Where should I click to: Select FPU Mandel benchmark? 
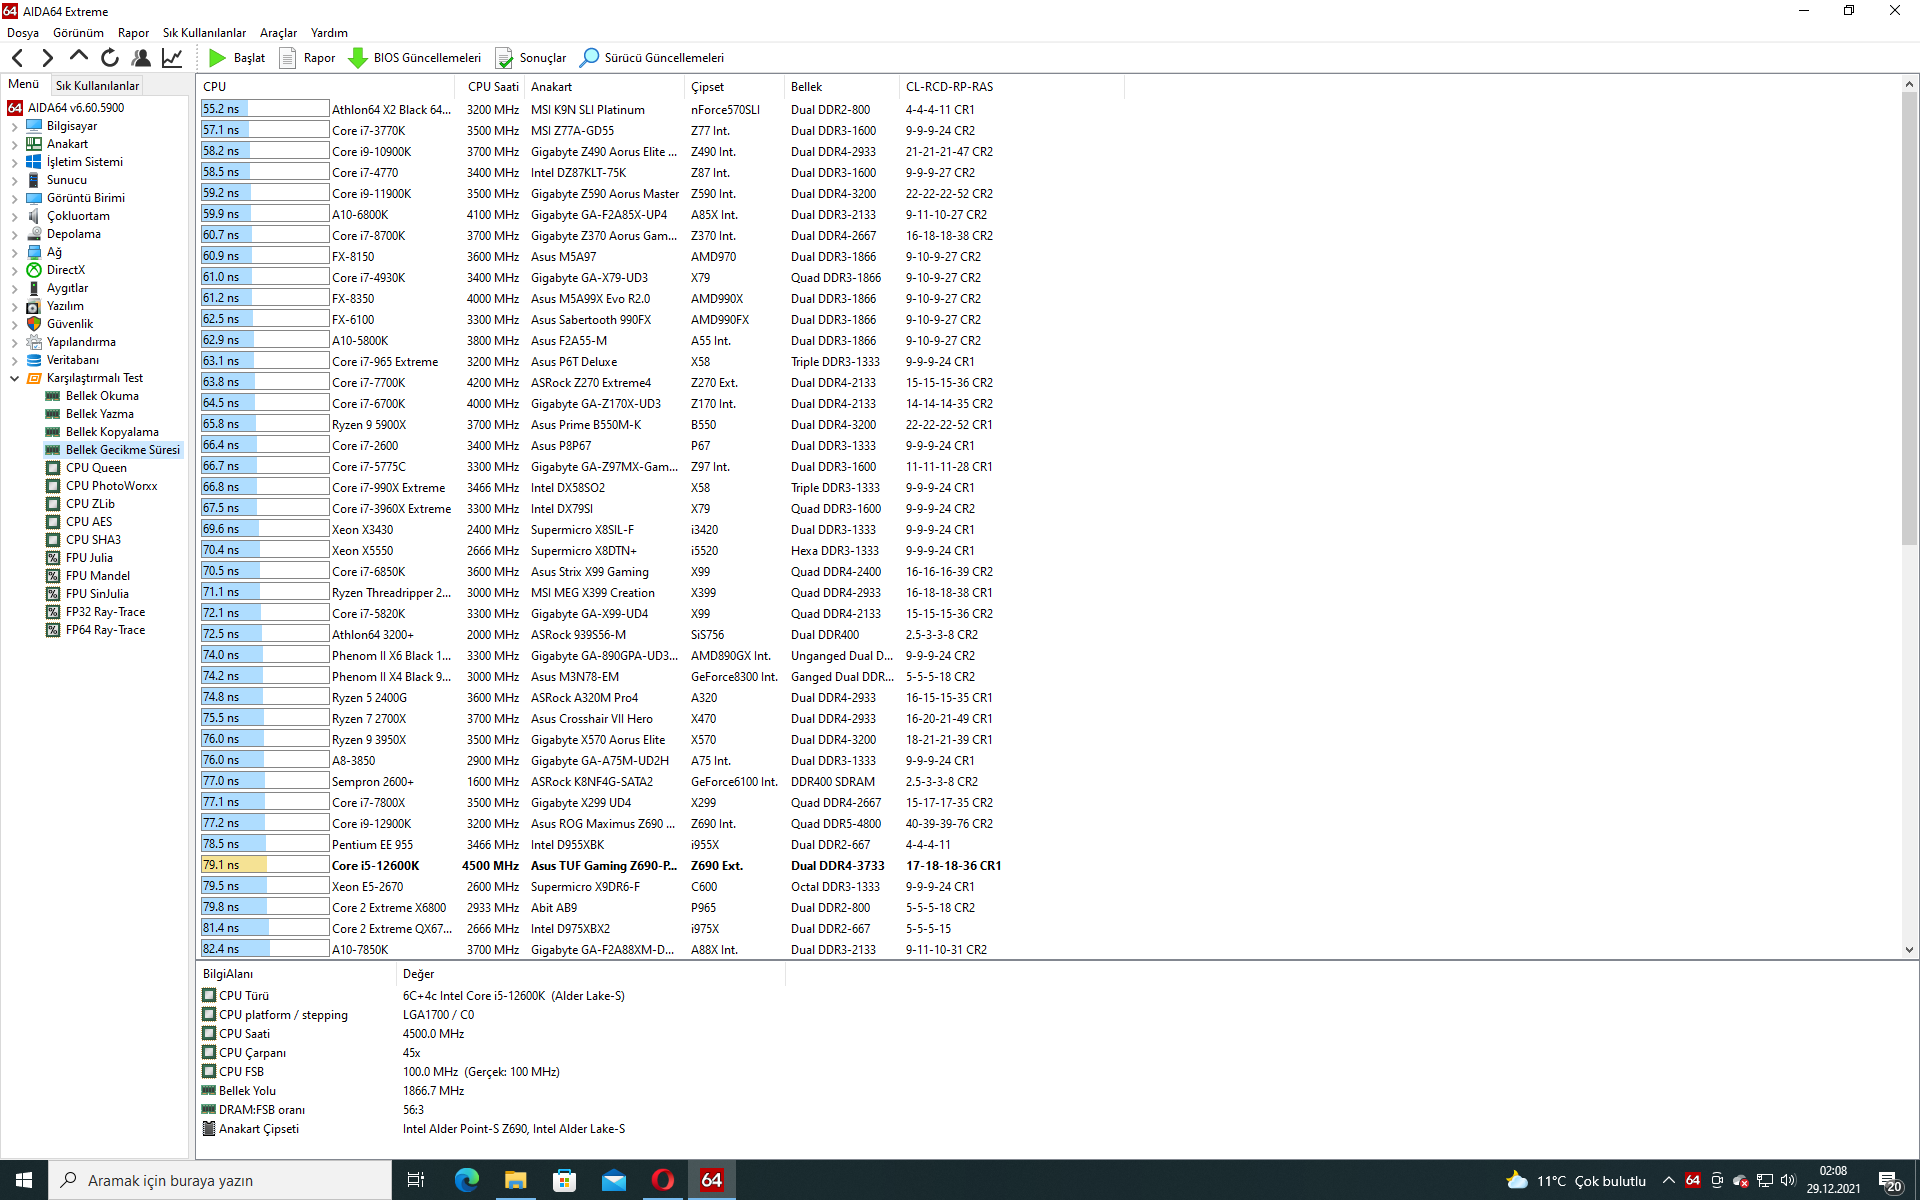click(x=98, y=576)
